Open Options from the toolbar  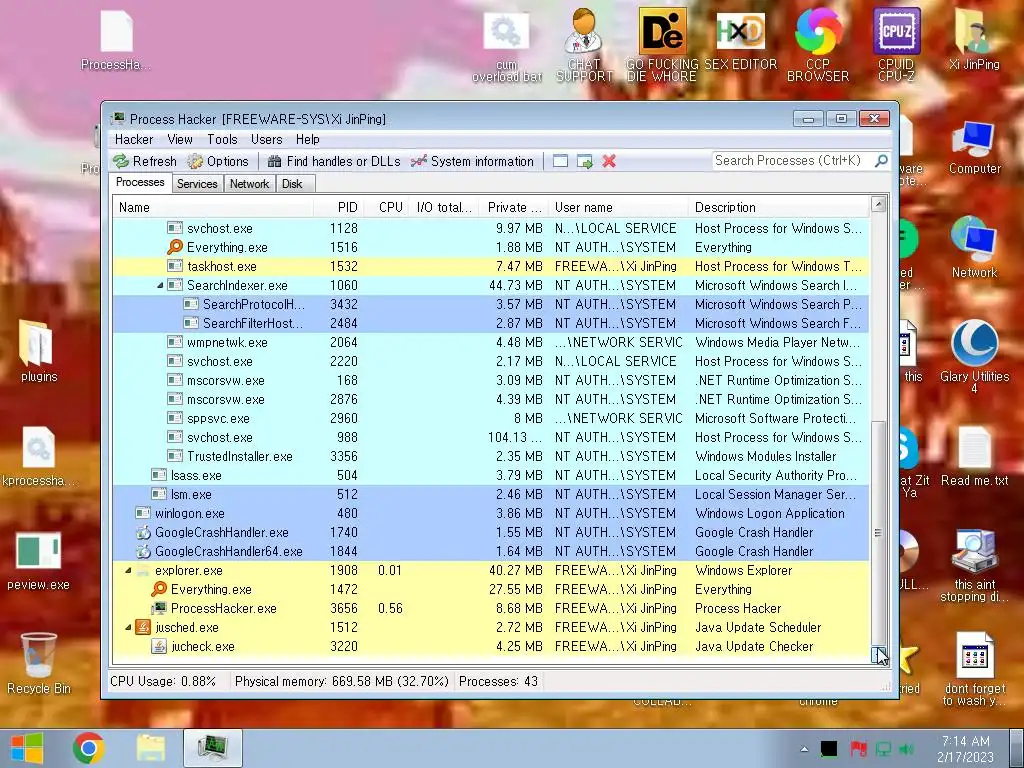point(217,161)
